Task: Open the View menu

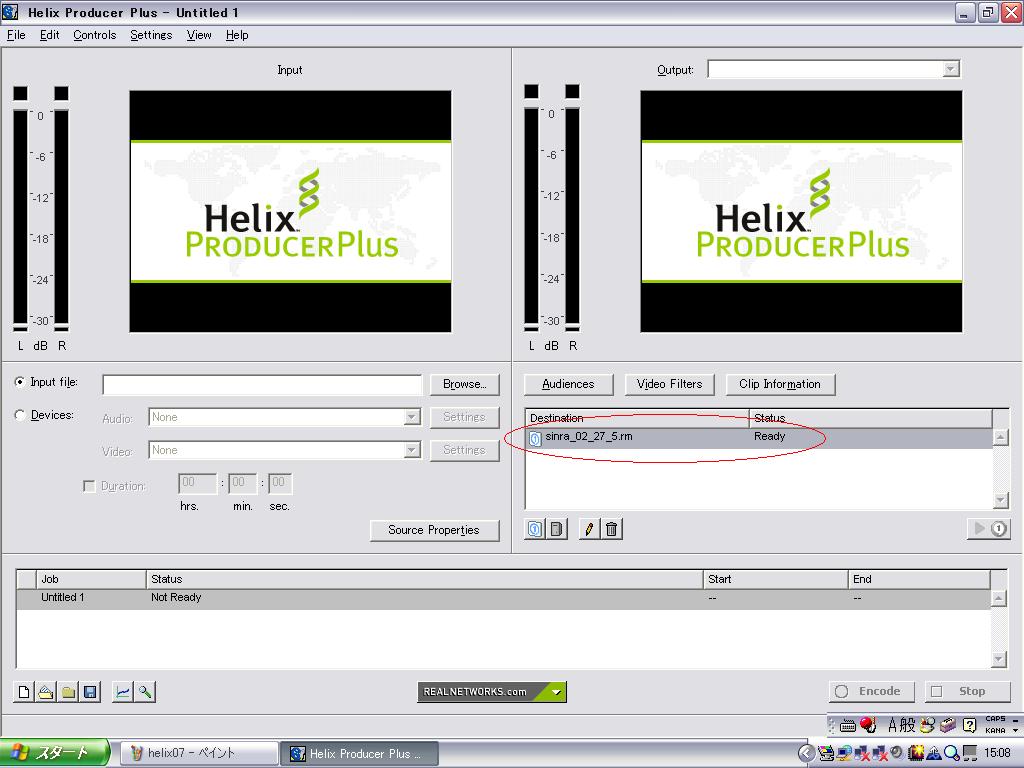Action: click(x=199, y=35)
